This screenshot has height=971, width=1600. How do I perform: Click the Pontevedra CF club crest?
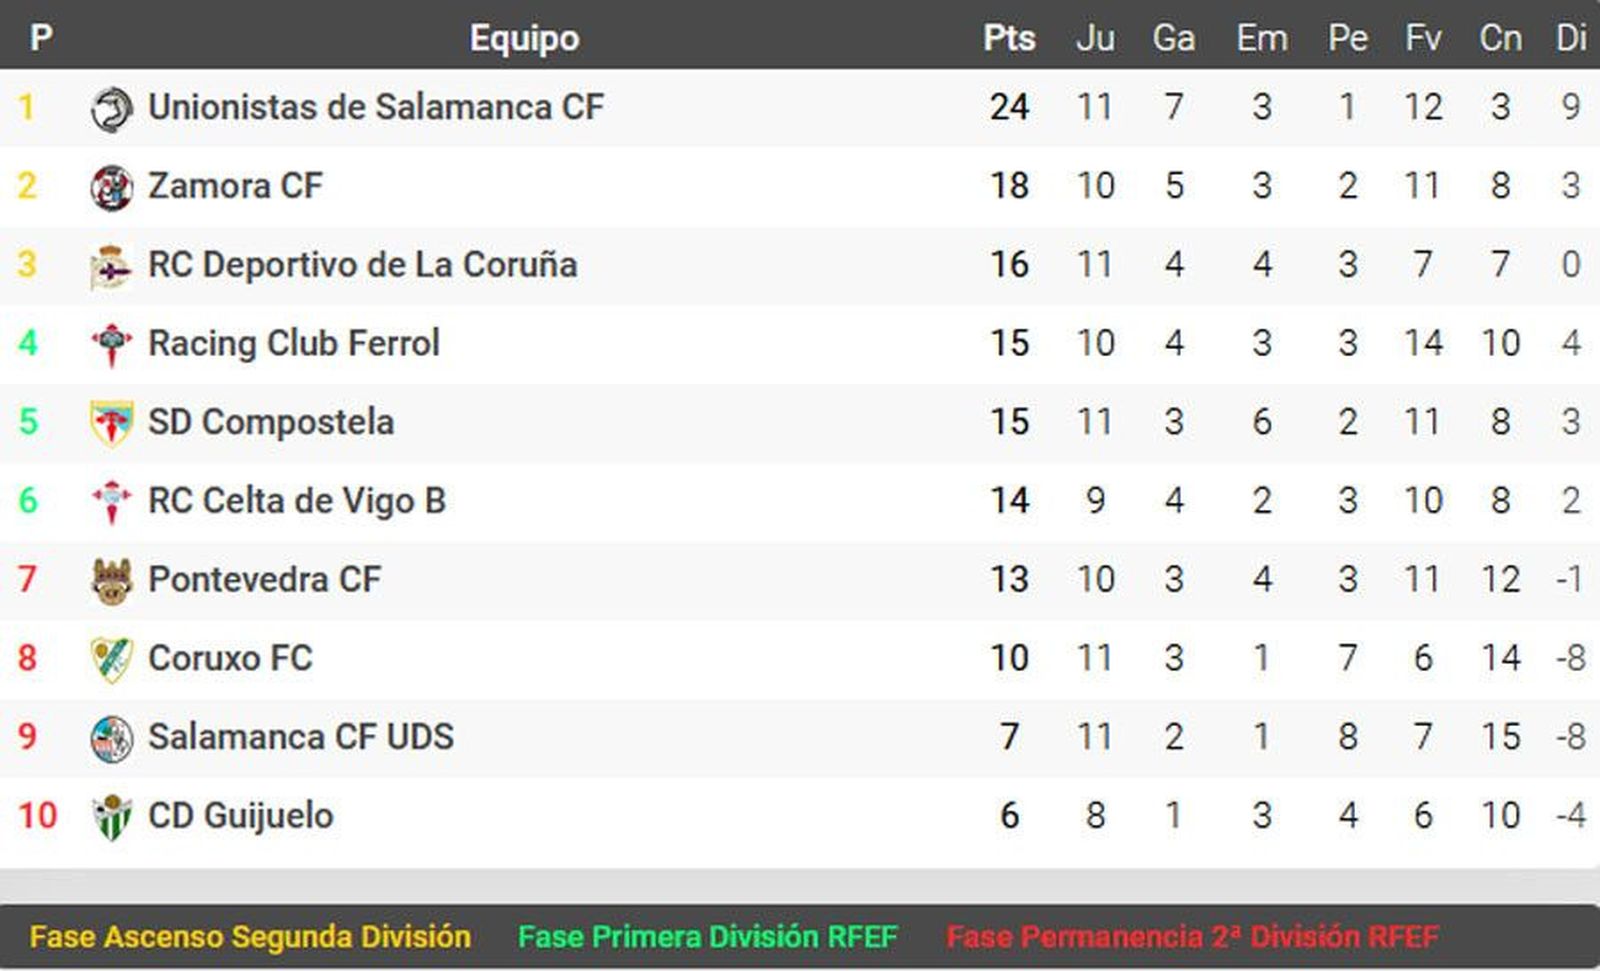point(111,580)
